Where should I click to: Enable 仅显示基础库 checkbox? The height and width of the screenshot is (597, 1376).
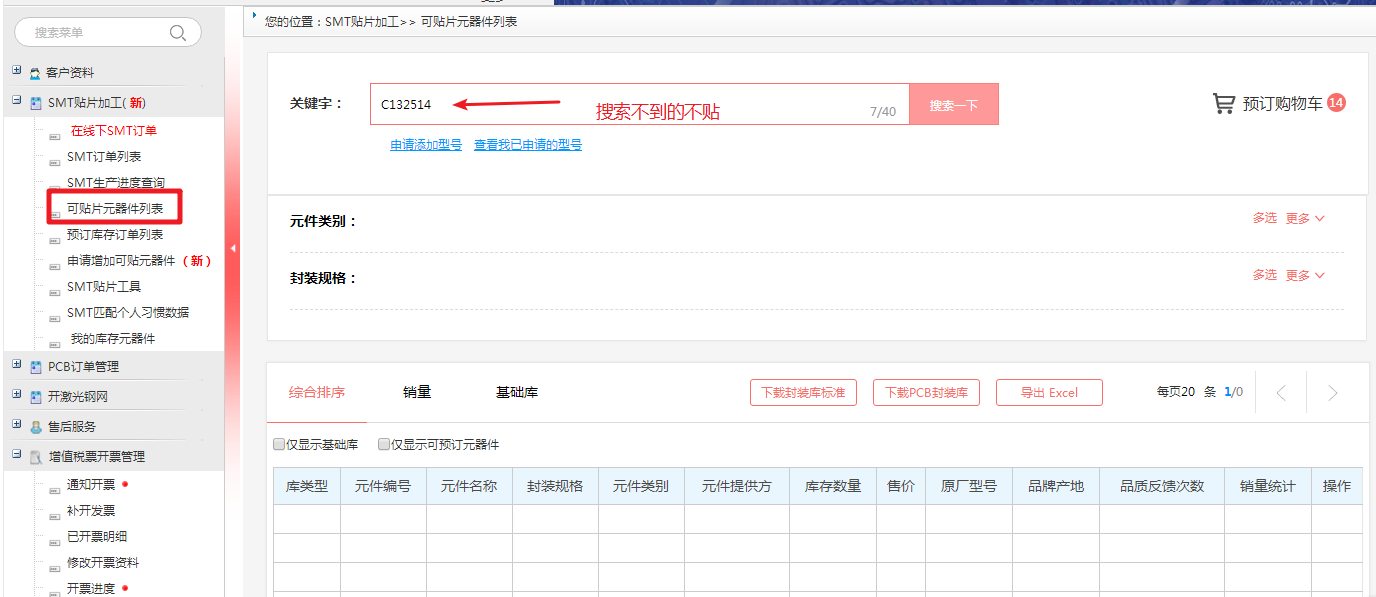(279, 445)
